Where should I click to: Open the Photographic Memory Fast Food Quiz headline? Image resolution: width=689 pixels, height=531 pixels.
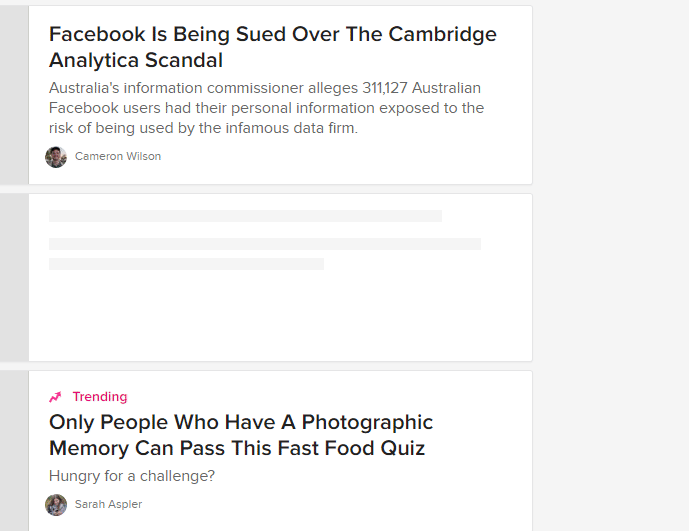coord(241,435)
